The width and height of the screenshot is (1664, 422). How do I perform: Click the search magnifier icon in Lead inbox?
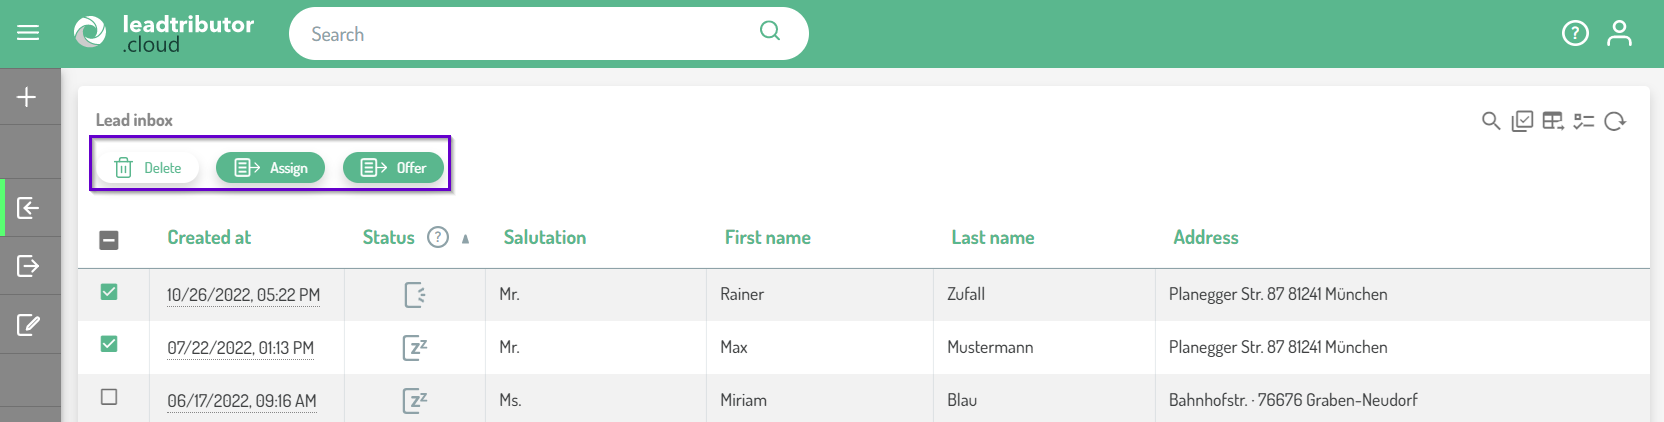click(x=1490, y=121)
